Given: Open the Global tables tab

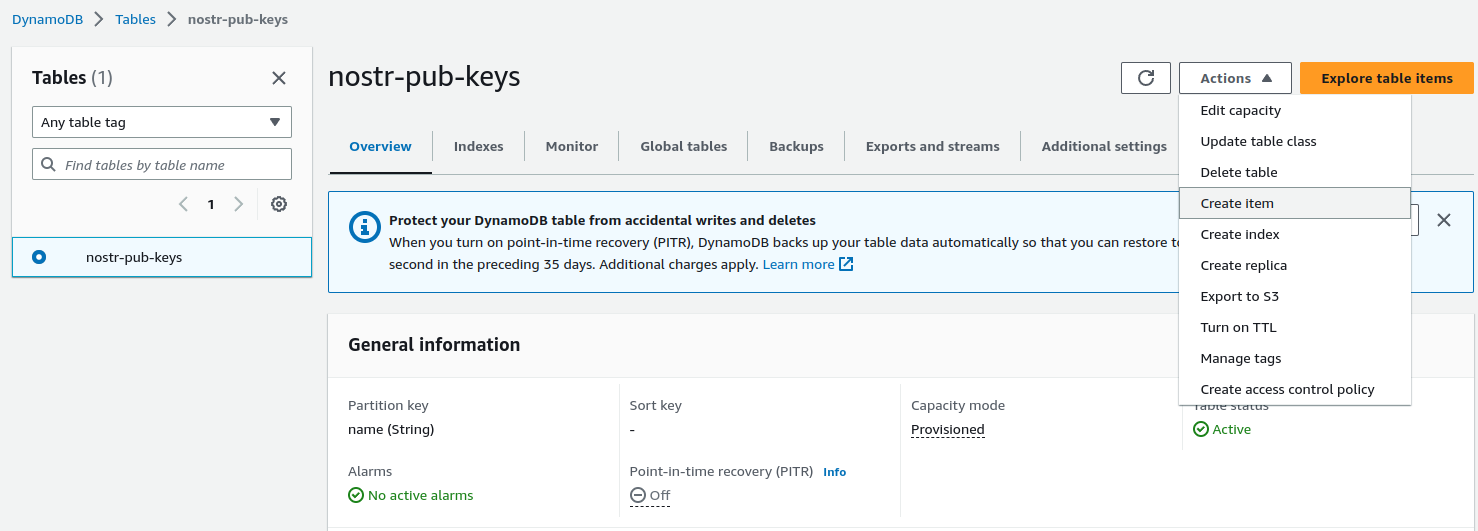Looking at the screenshot, I should click(684, 146).
